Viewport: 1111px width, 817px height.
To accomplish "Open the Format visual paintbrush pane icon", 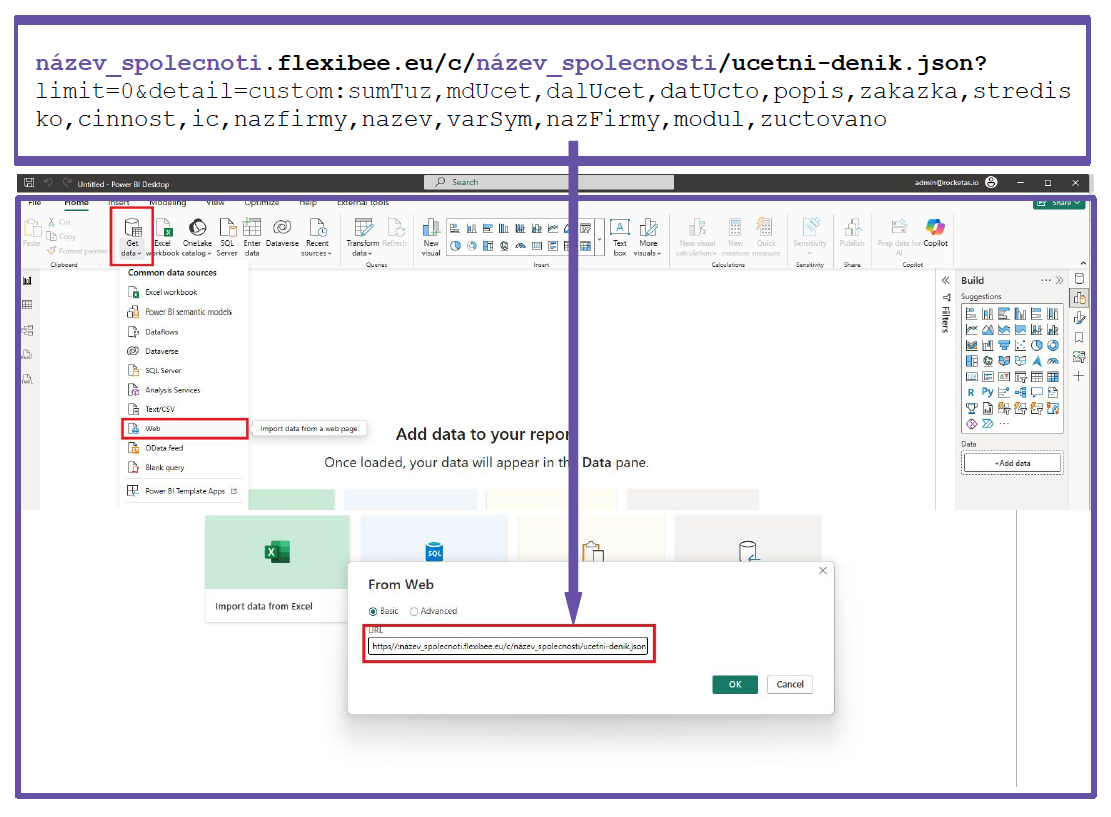I will [1079, 318].
